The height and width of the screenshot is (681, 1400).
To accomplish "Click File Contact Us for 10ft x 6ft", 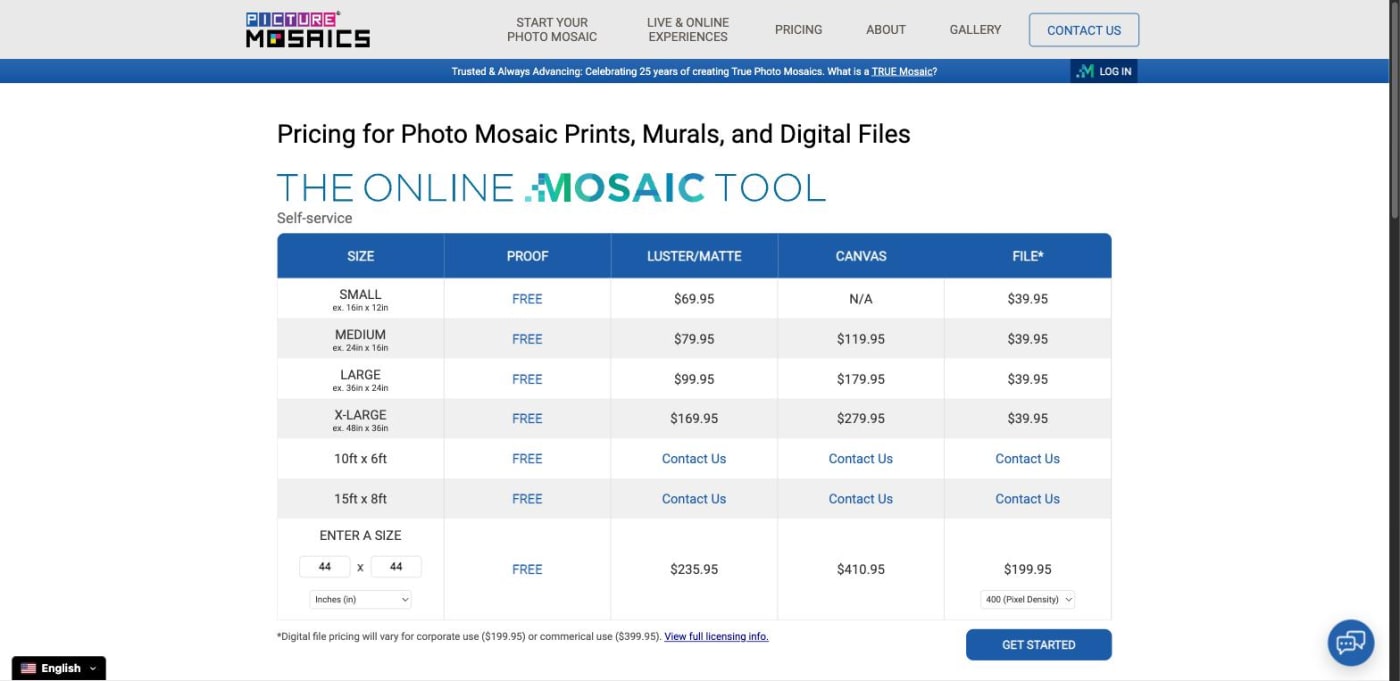I will click(x=1027, y=459).
